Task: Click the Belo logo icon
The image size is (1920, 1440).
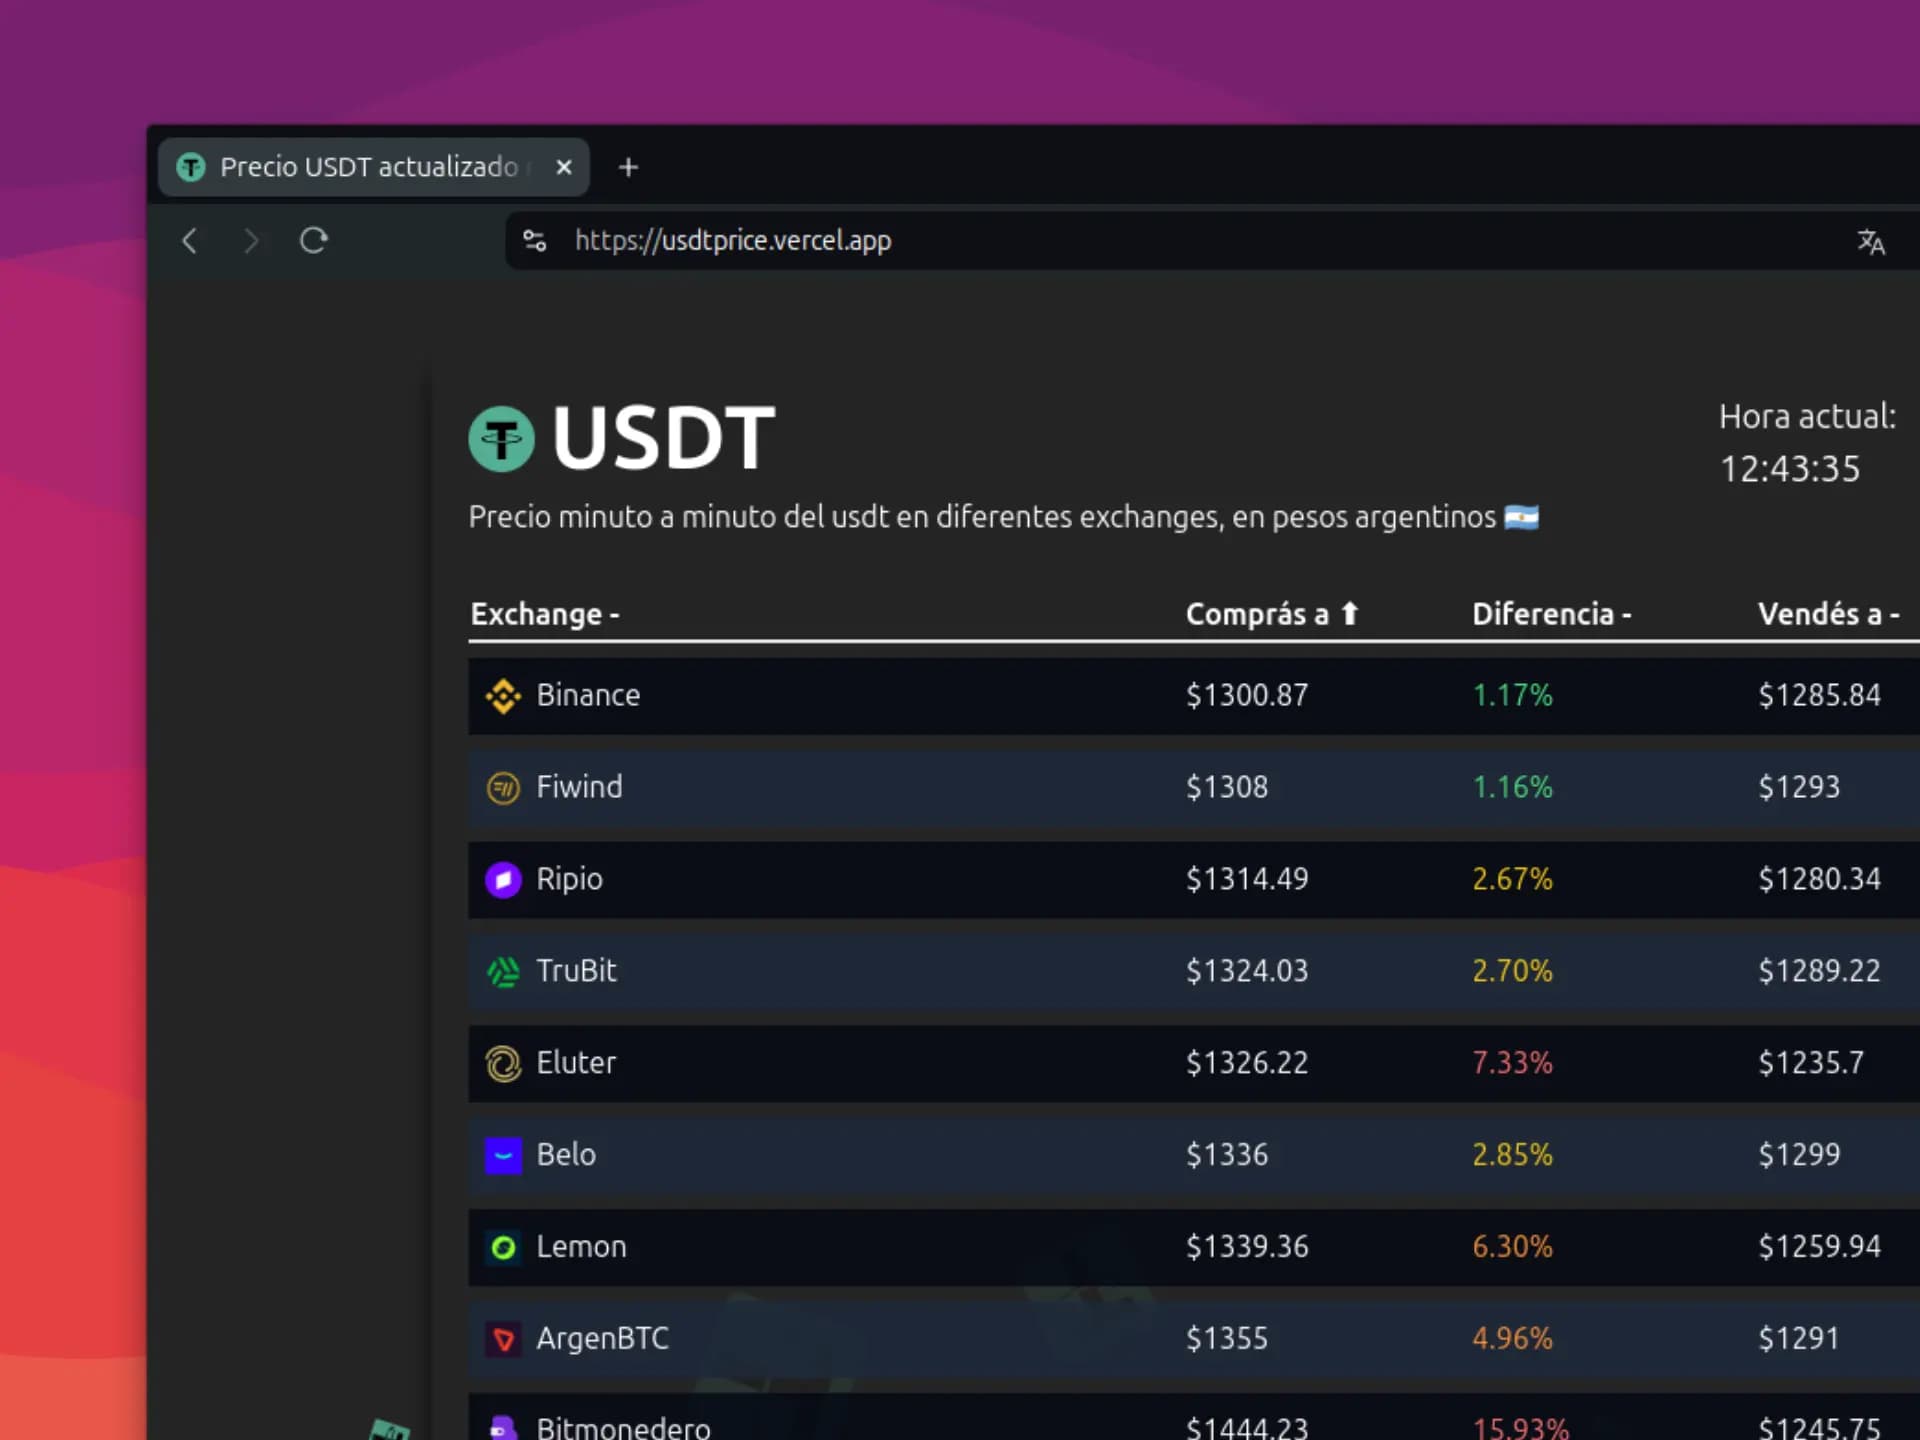Action: 503,1156
